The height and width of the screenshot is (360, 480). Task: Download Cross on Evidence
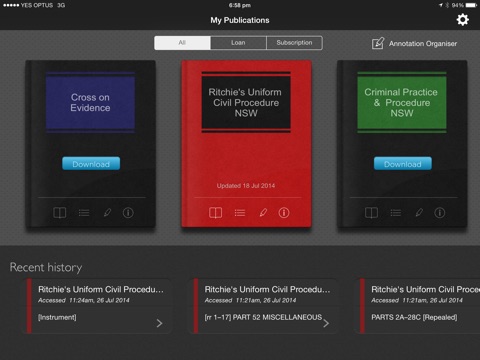coord(91,164)
